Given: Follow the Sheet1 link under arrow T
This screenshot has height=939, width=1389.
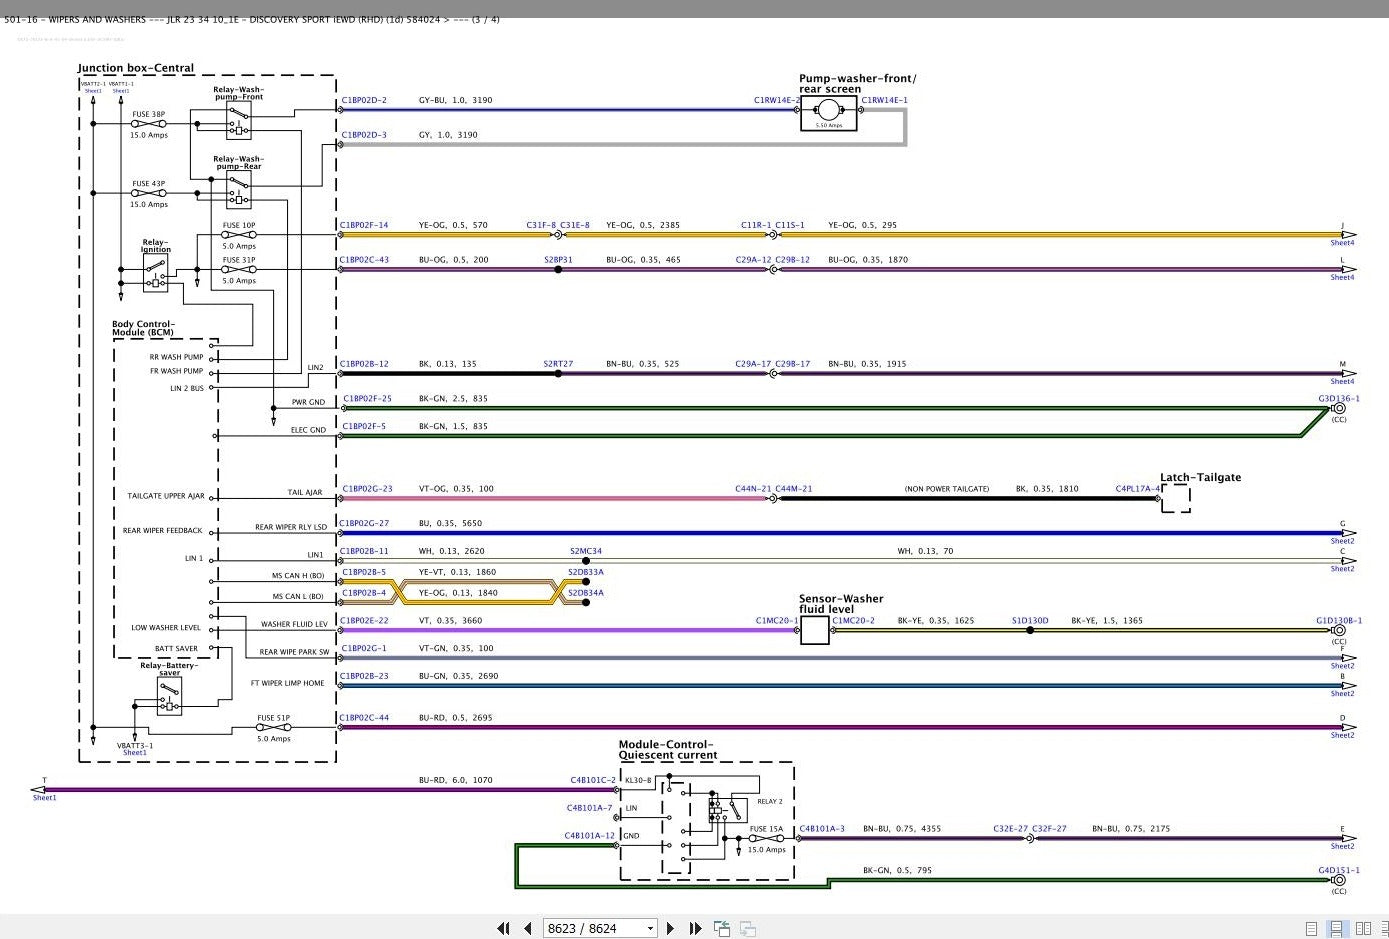Looking at the screenshot, I should tap(44, 798).
